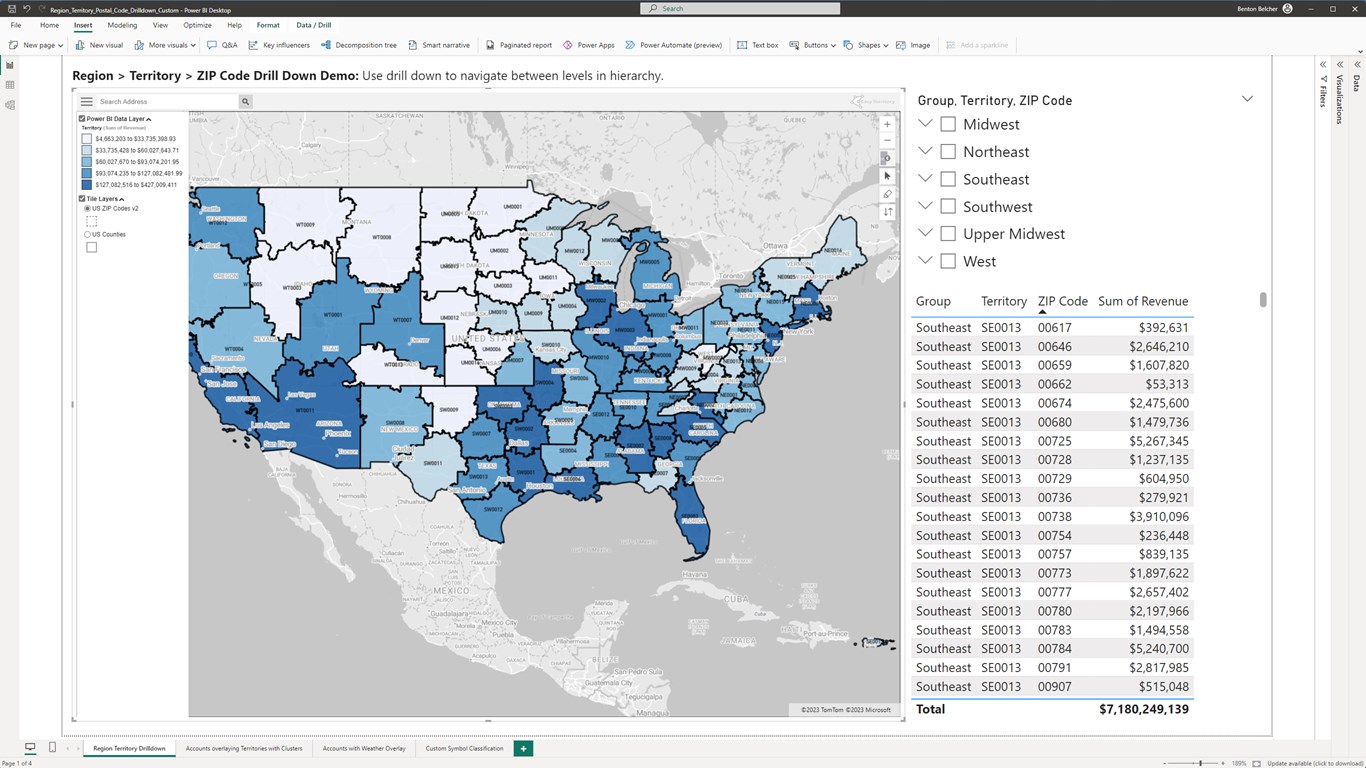The width and height of the screenshot is (1366, 768).
Task: Zoom in on the map with plus
Action: point(887,125)
